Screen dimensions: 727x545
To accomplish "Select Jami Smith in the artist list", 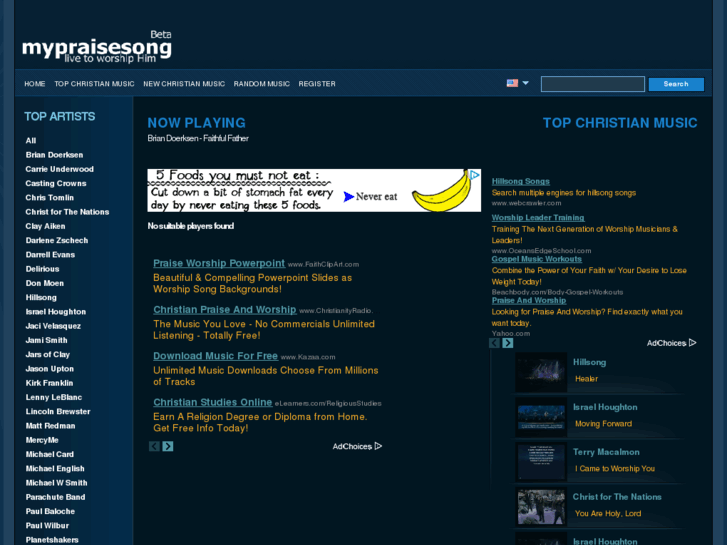I will [46, 340].
